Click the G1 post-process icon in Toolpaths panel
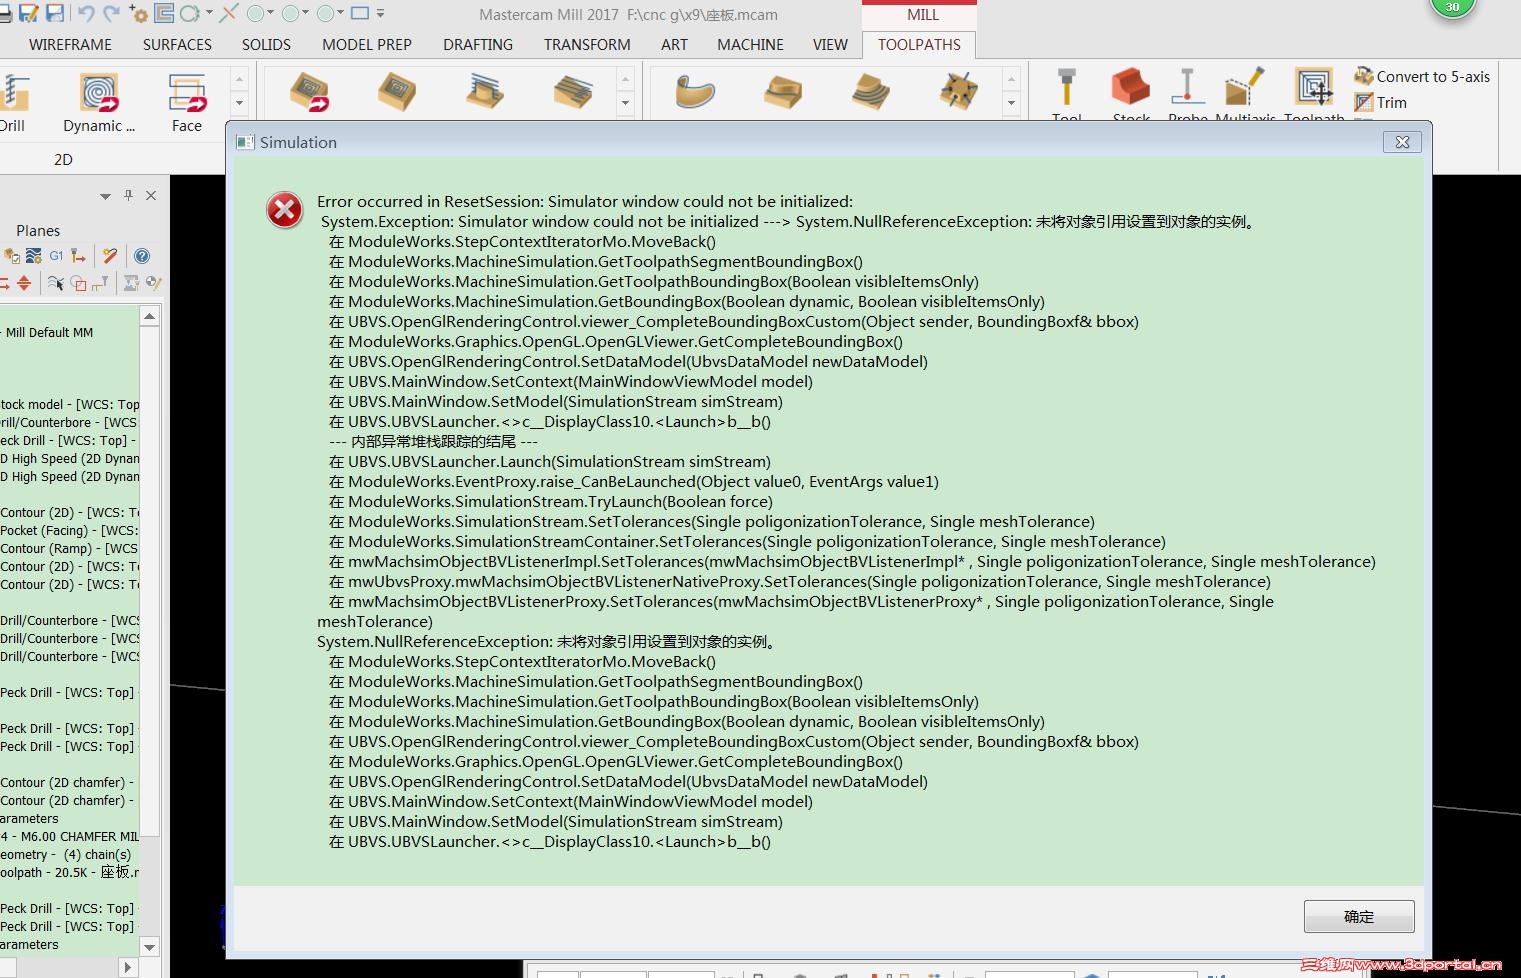The width and height of the screenshot is (1521, 978). pyautogui.click(x=56, y=256)
